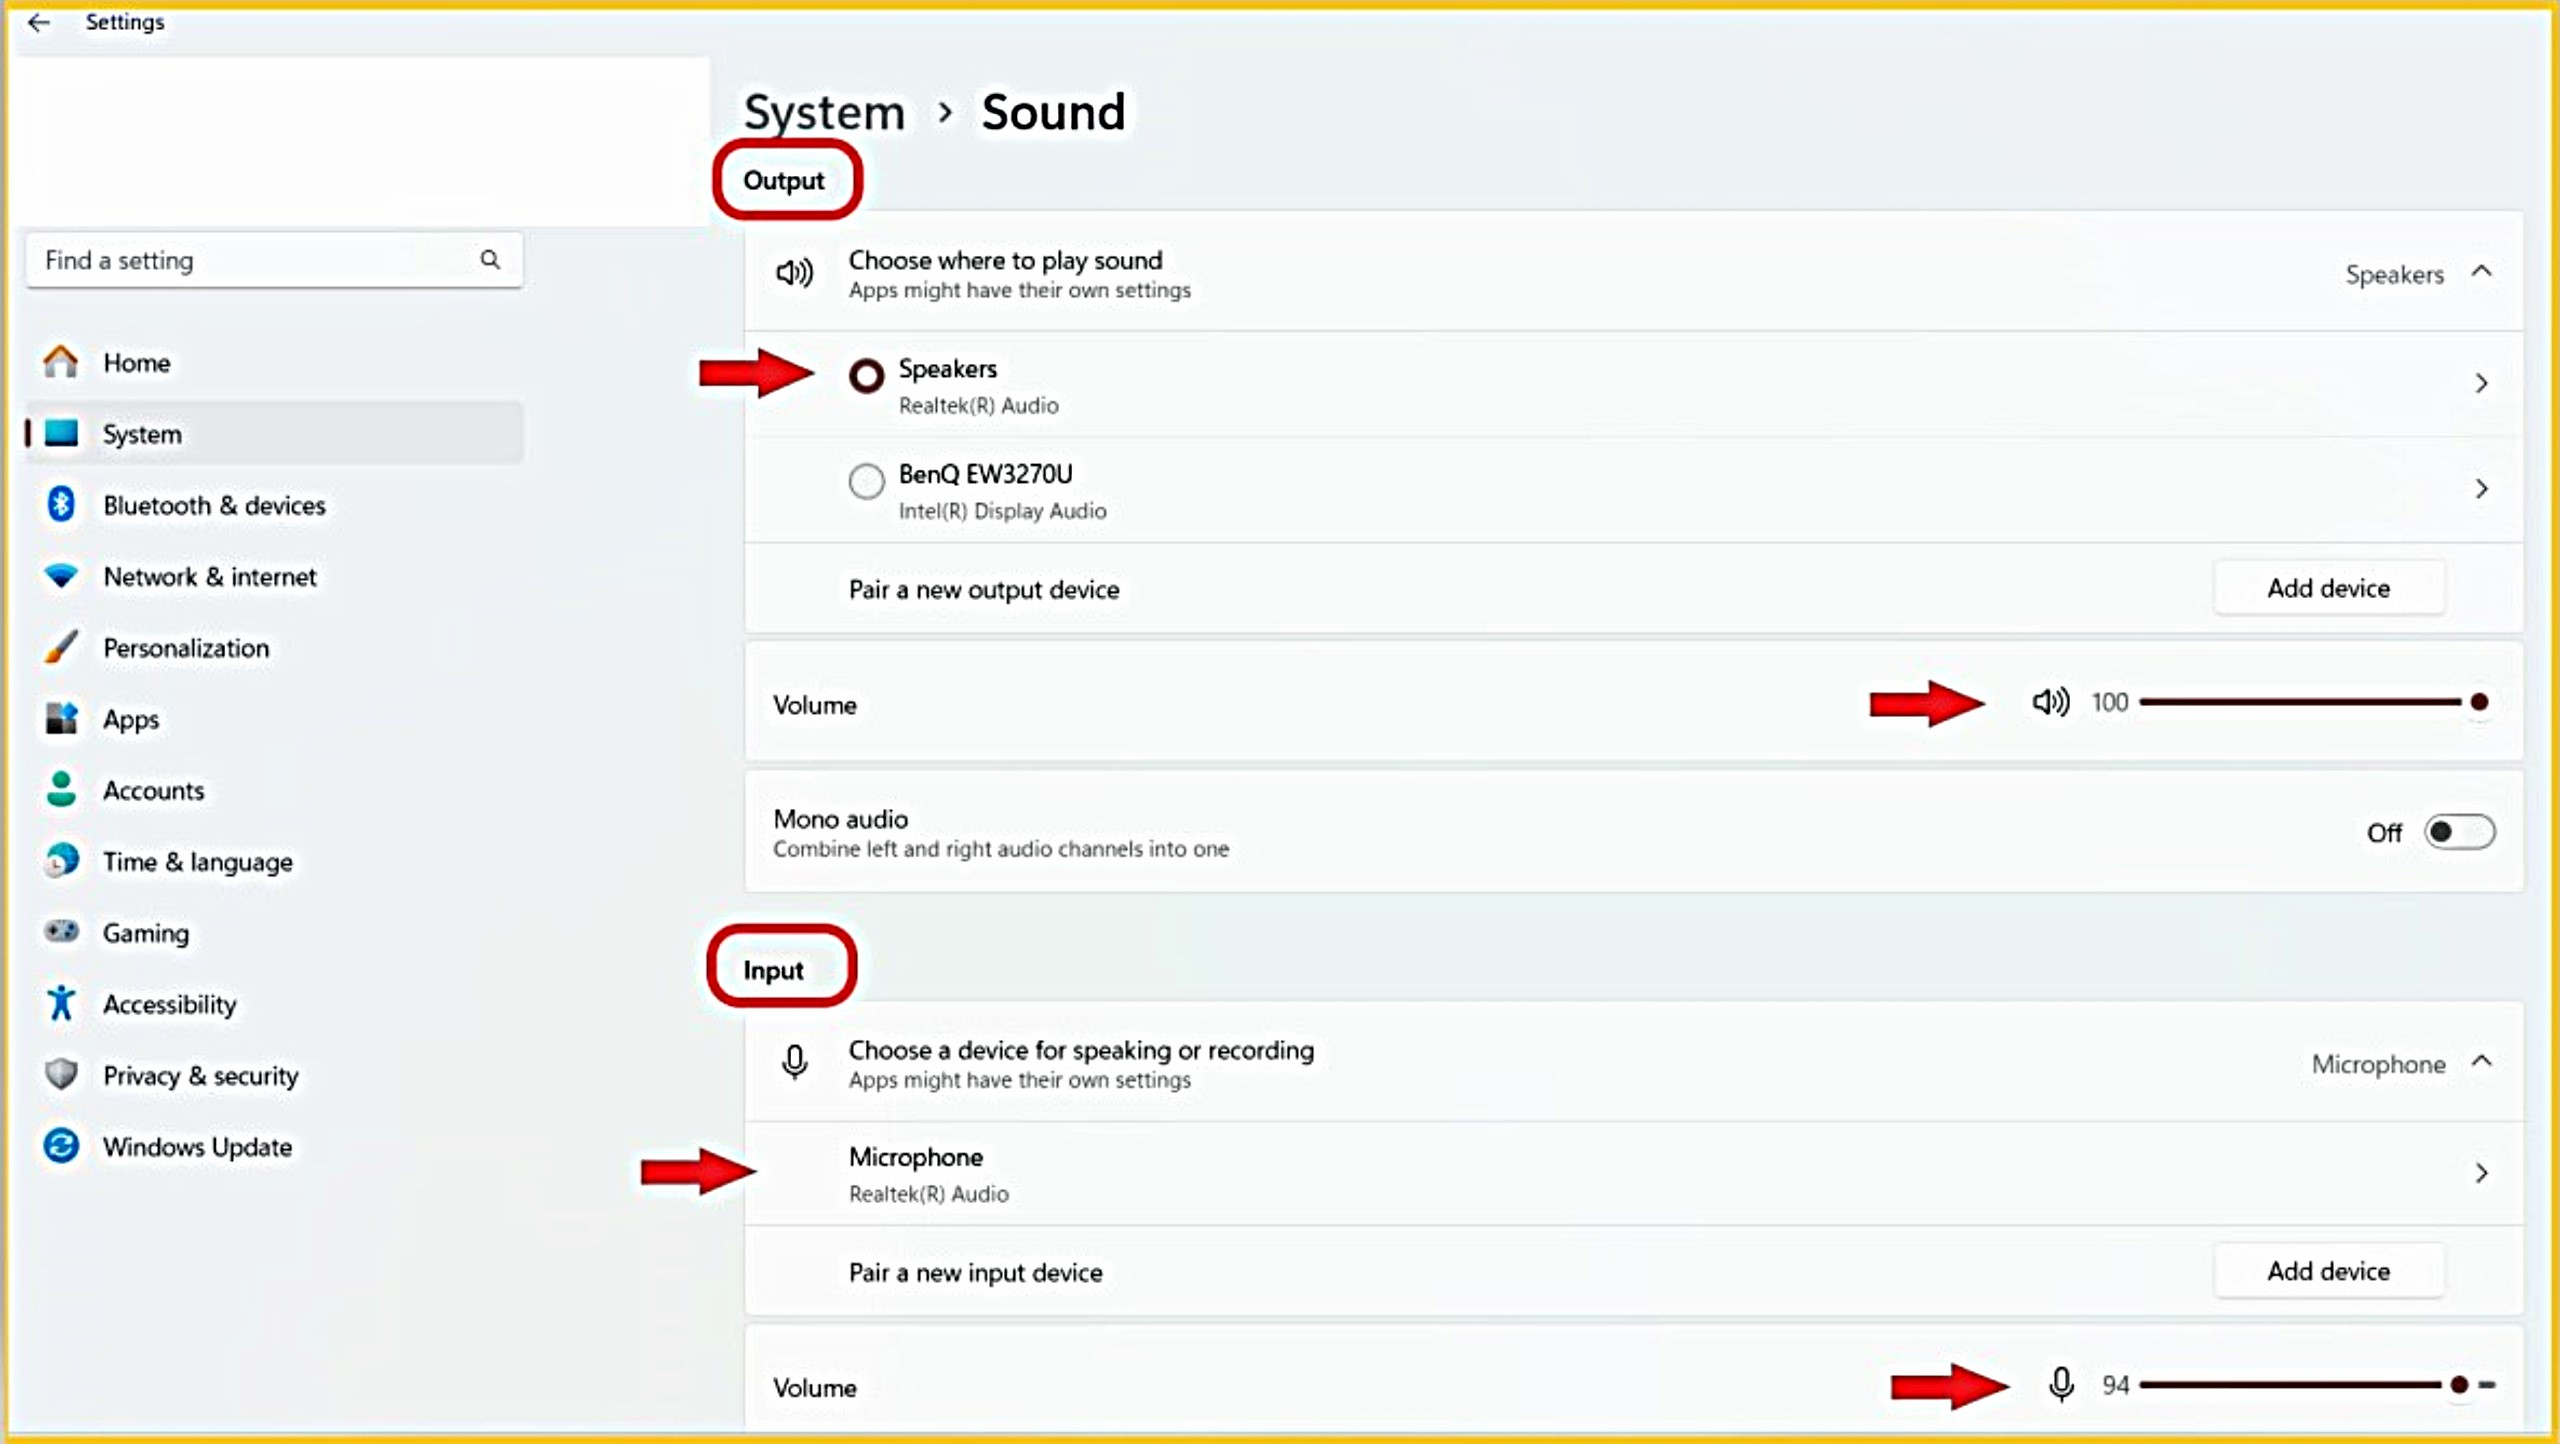The width and height of the screenshot is (2560, 1444).
Task: Click the Personalization brush icon
Action: [60, 647]
